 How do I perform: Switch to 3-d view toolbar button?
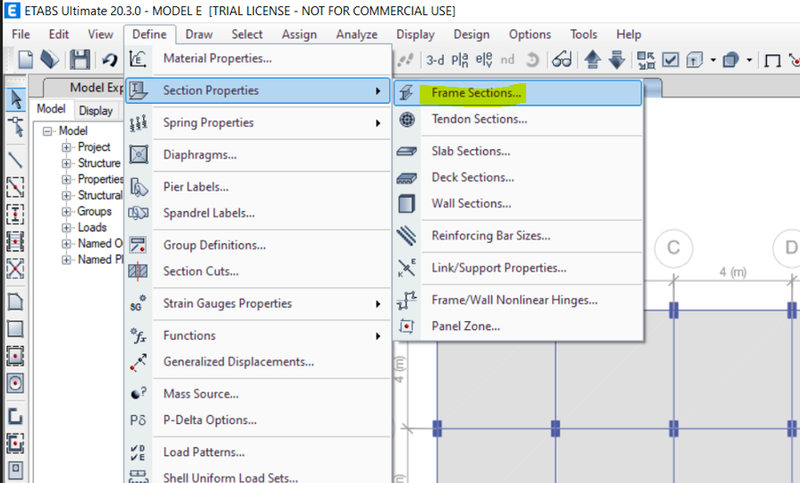click(435, 60)
